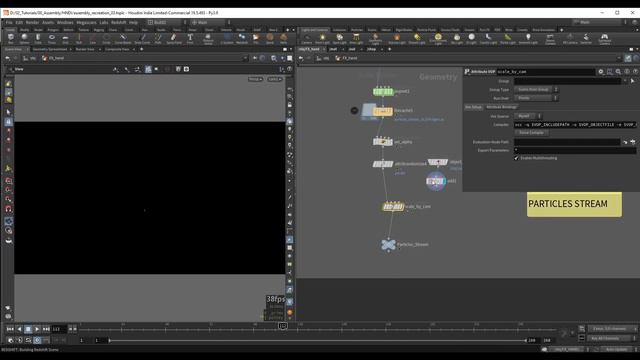Open the Main radial menu dropdown
Viewport: 640px width, 360px height.
coord(211,22)
